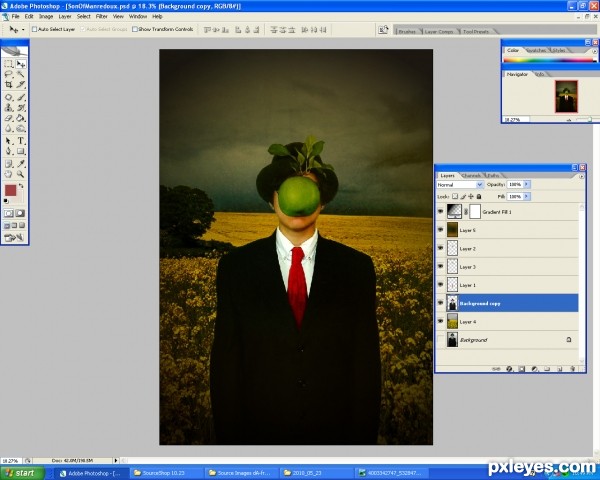Image resolution: width=600 pixels, height=480 pixels.
Task: Select the Eraser tool
Action: coord(9,118)
